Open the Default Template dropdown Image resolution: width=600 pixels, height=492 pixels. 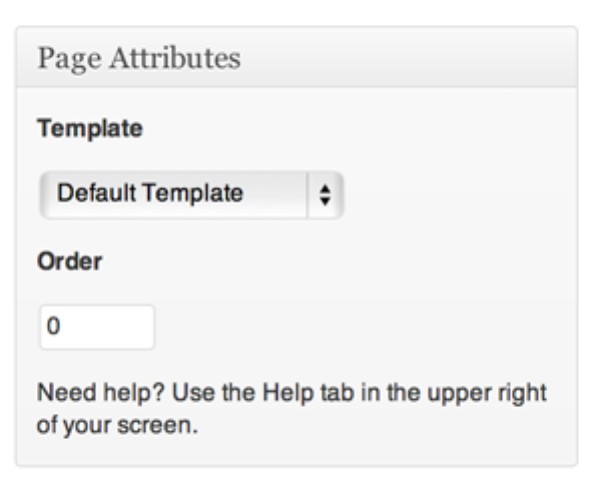(190, 193)
